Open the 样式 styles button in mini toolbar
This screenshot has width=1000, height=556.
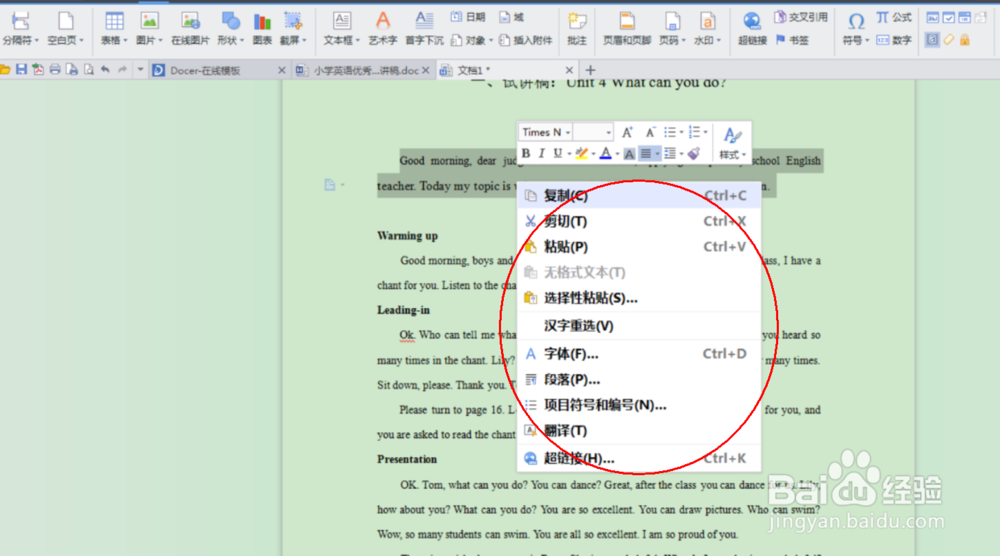[732, 143]
